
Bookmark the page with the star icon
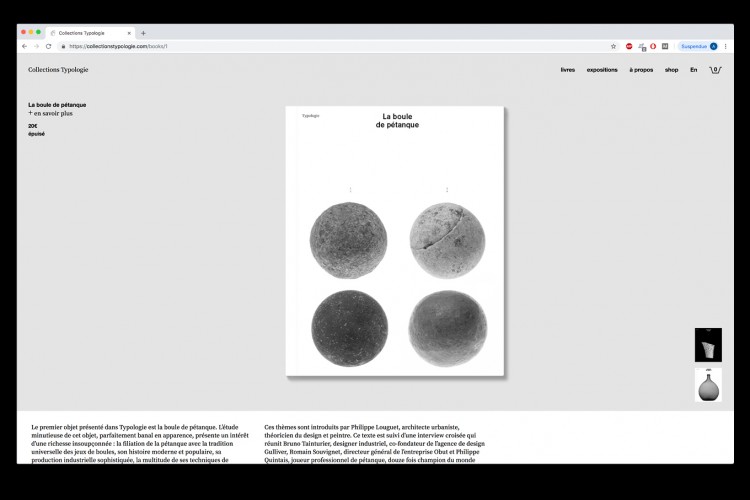[613, 46]
